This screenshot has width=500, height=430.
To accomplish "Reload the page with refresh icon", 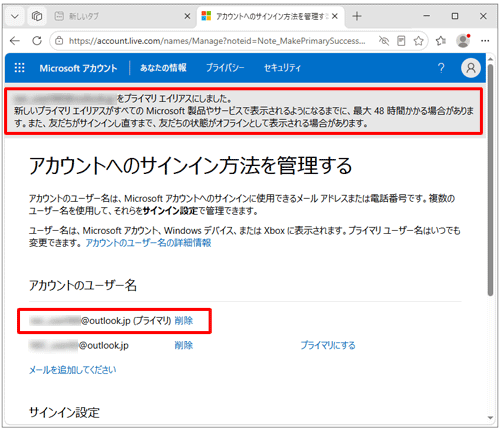I will [x=37, y=41].
